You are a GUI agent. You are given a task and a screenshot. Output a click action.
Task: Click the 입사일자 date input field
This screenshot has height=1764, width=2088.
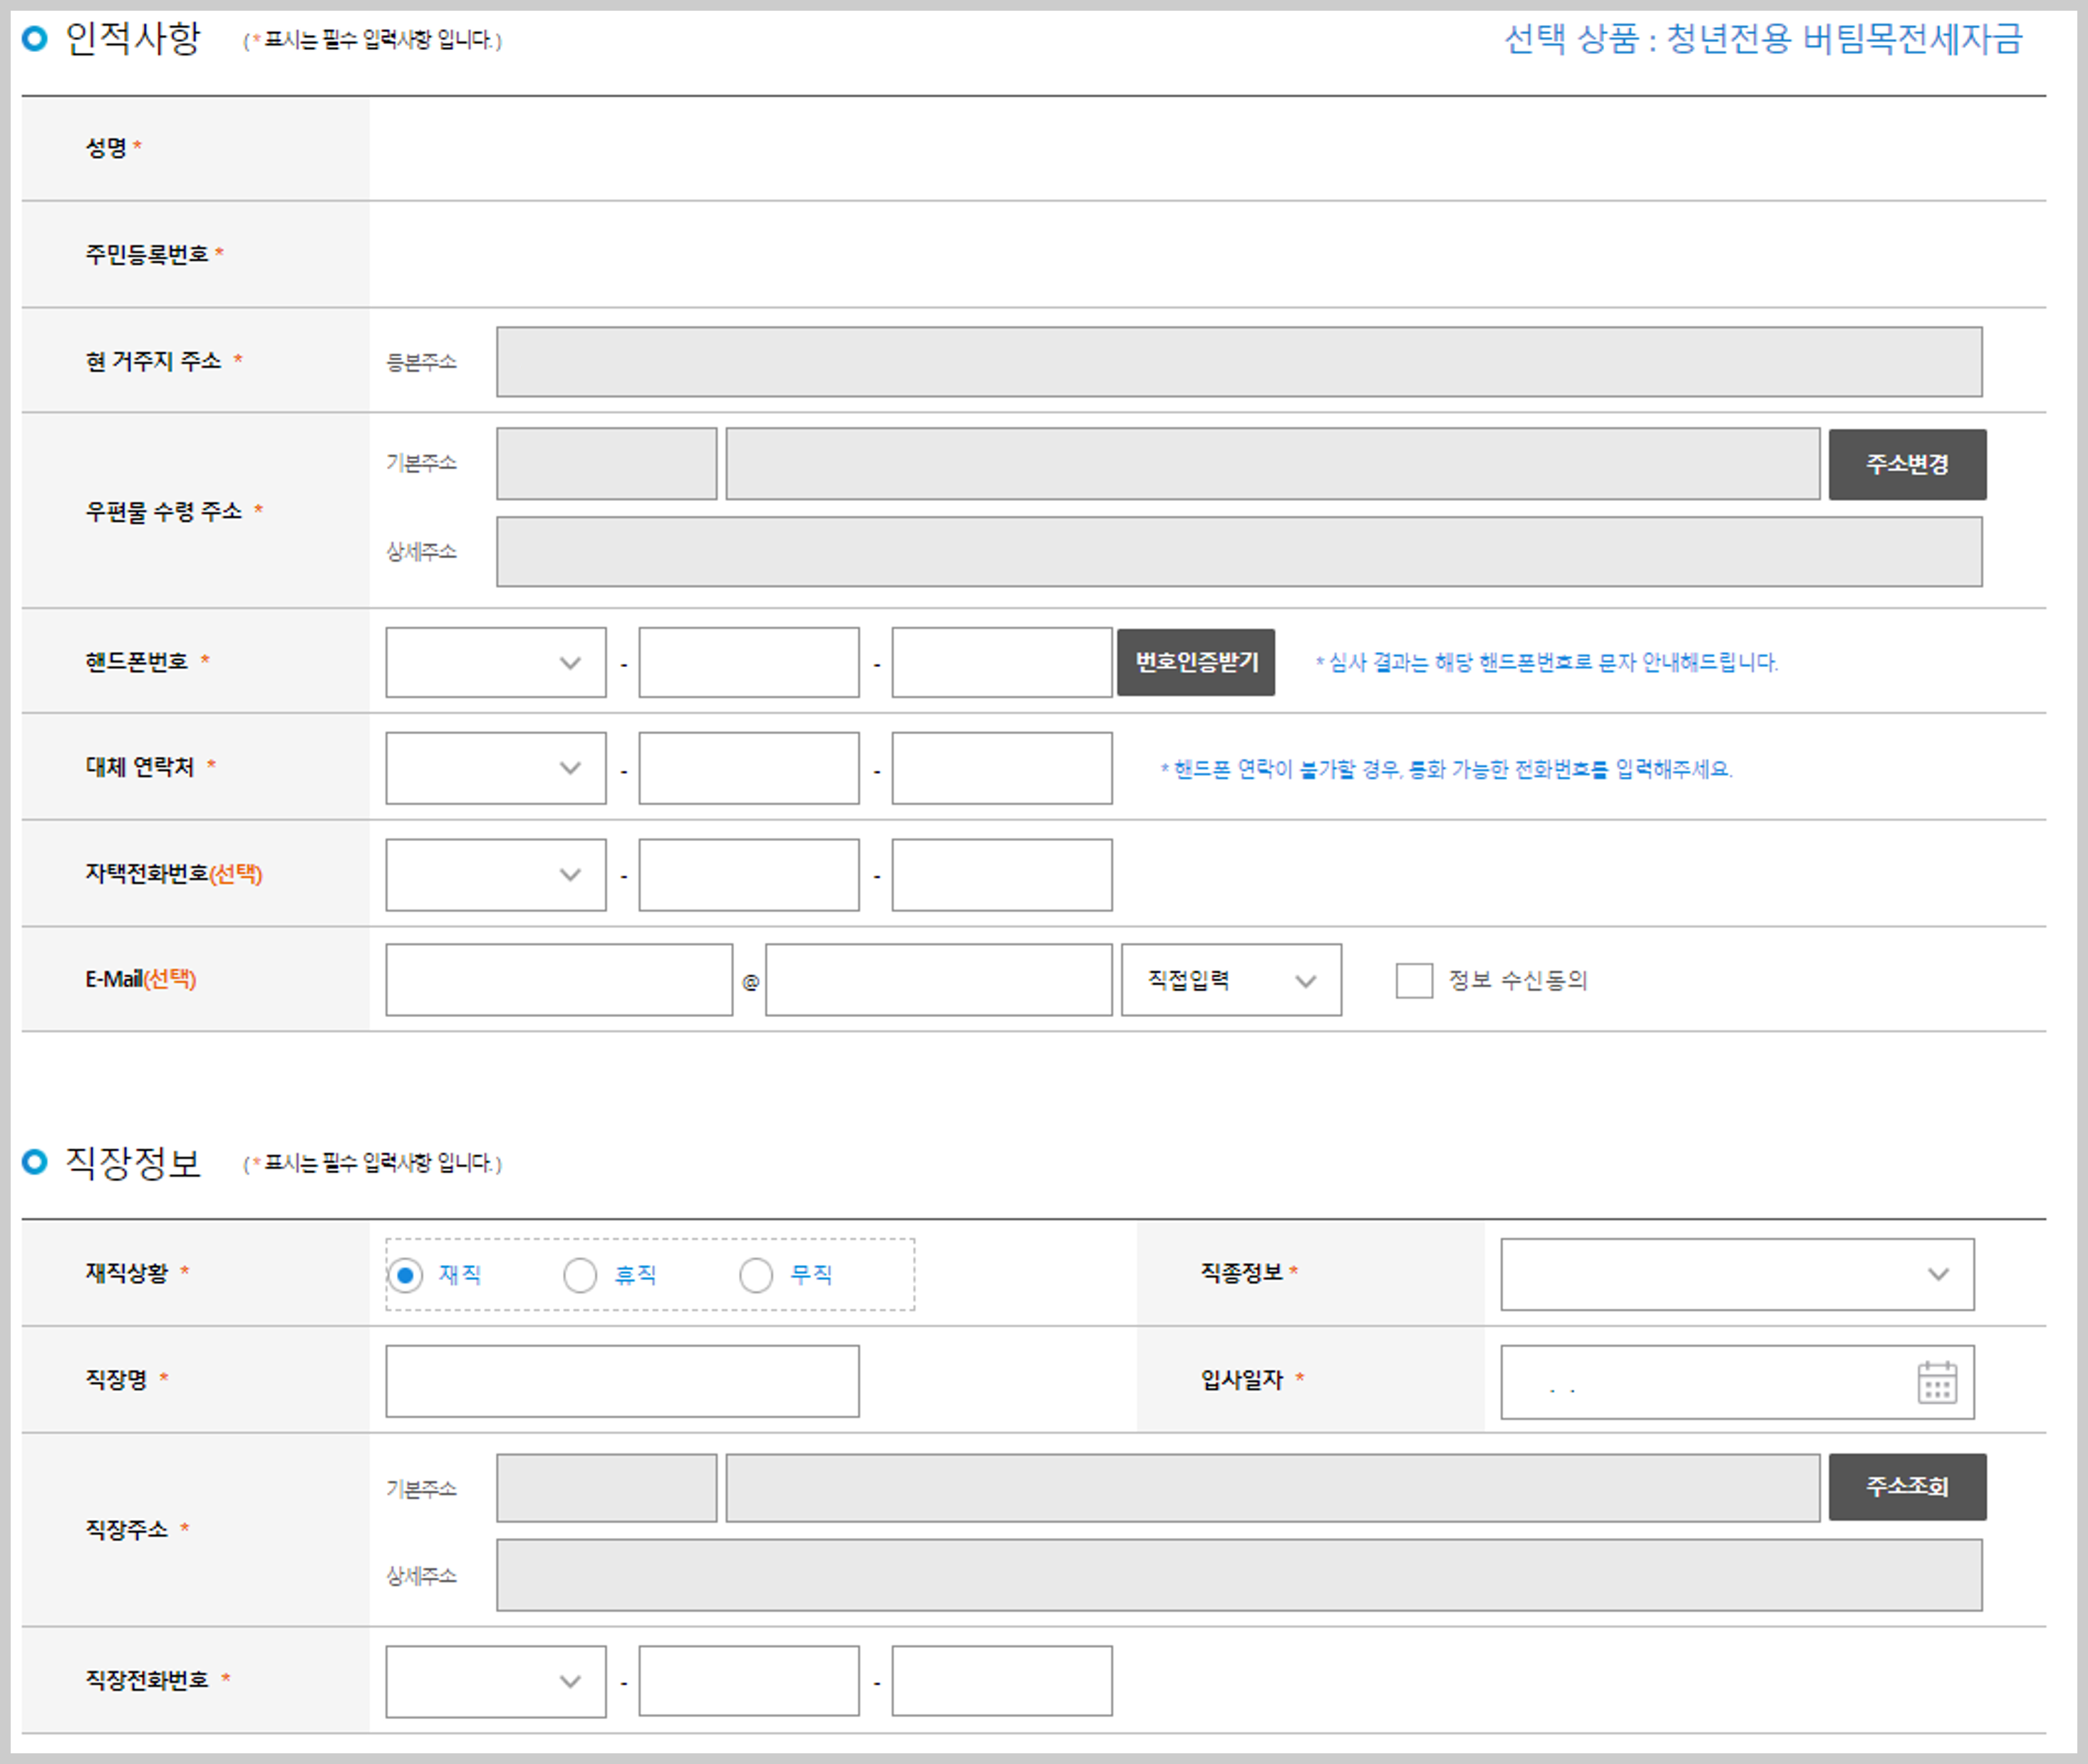pos(1700,1382)
